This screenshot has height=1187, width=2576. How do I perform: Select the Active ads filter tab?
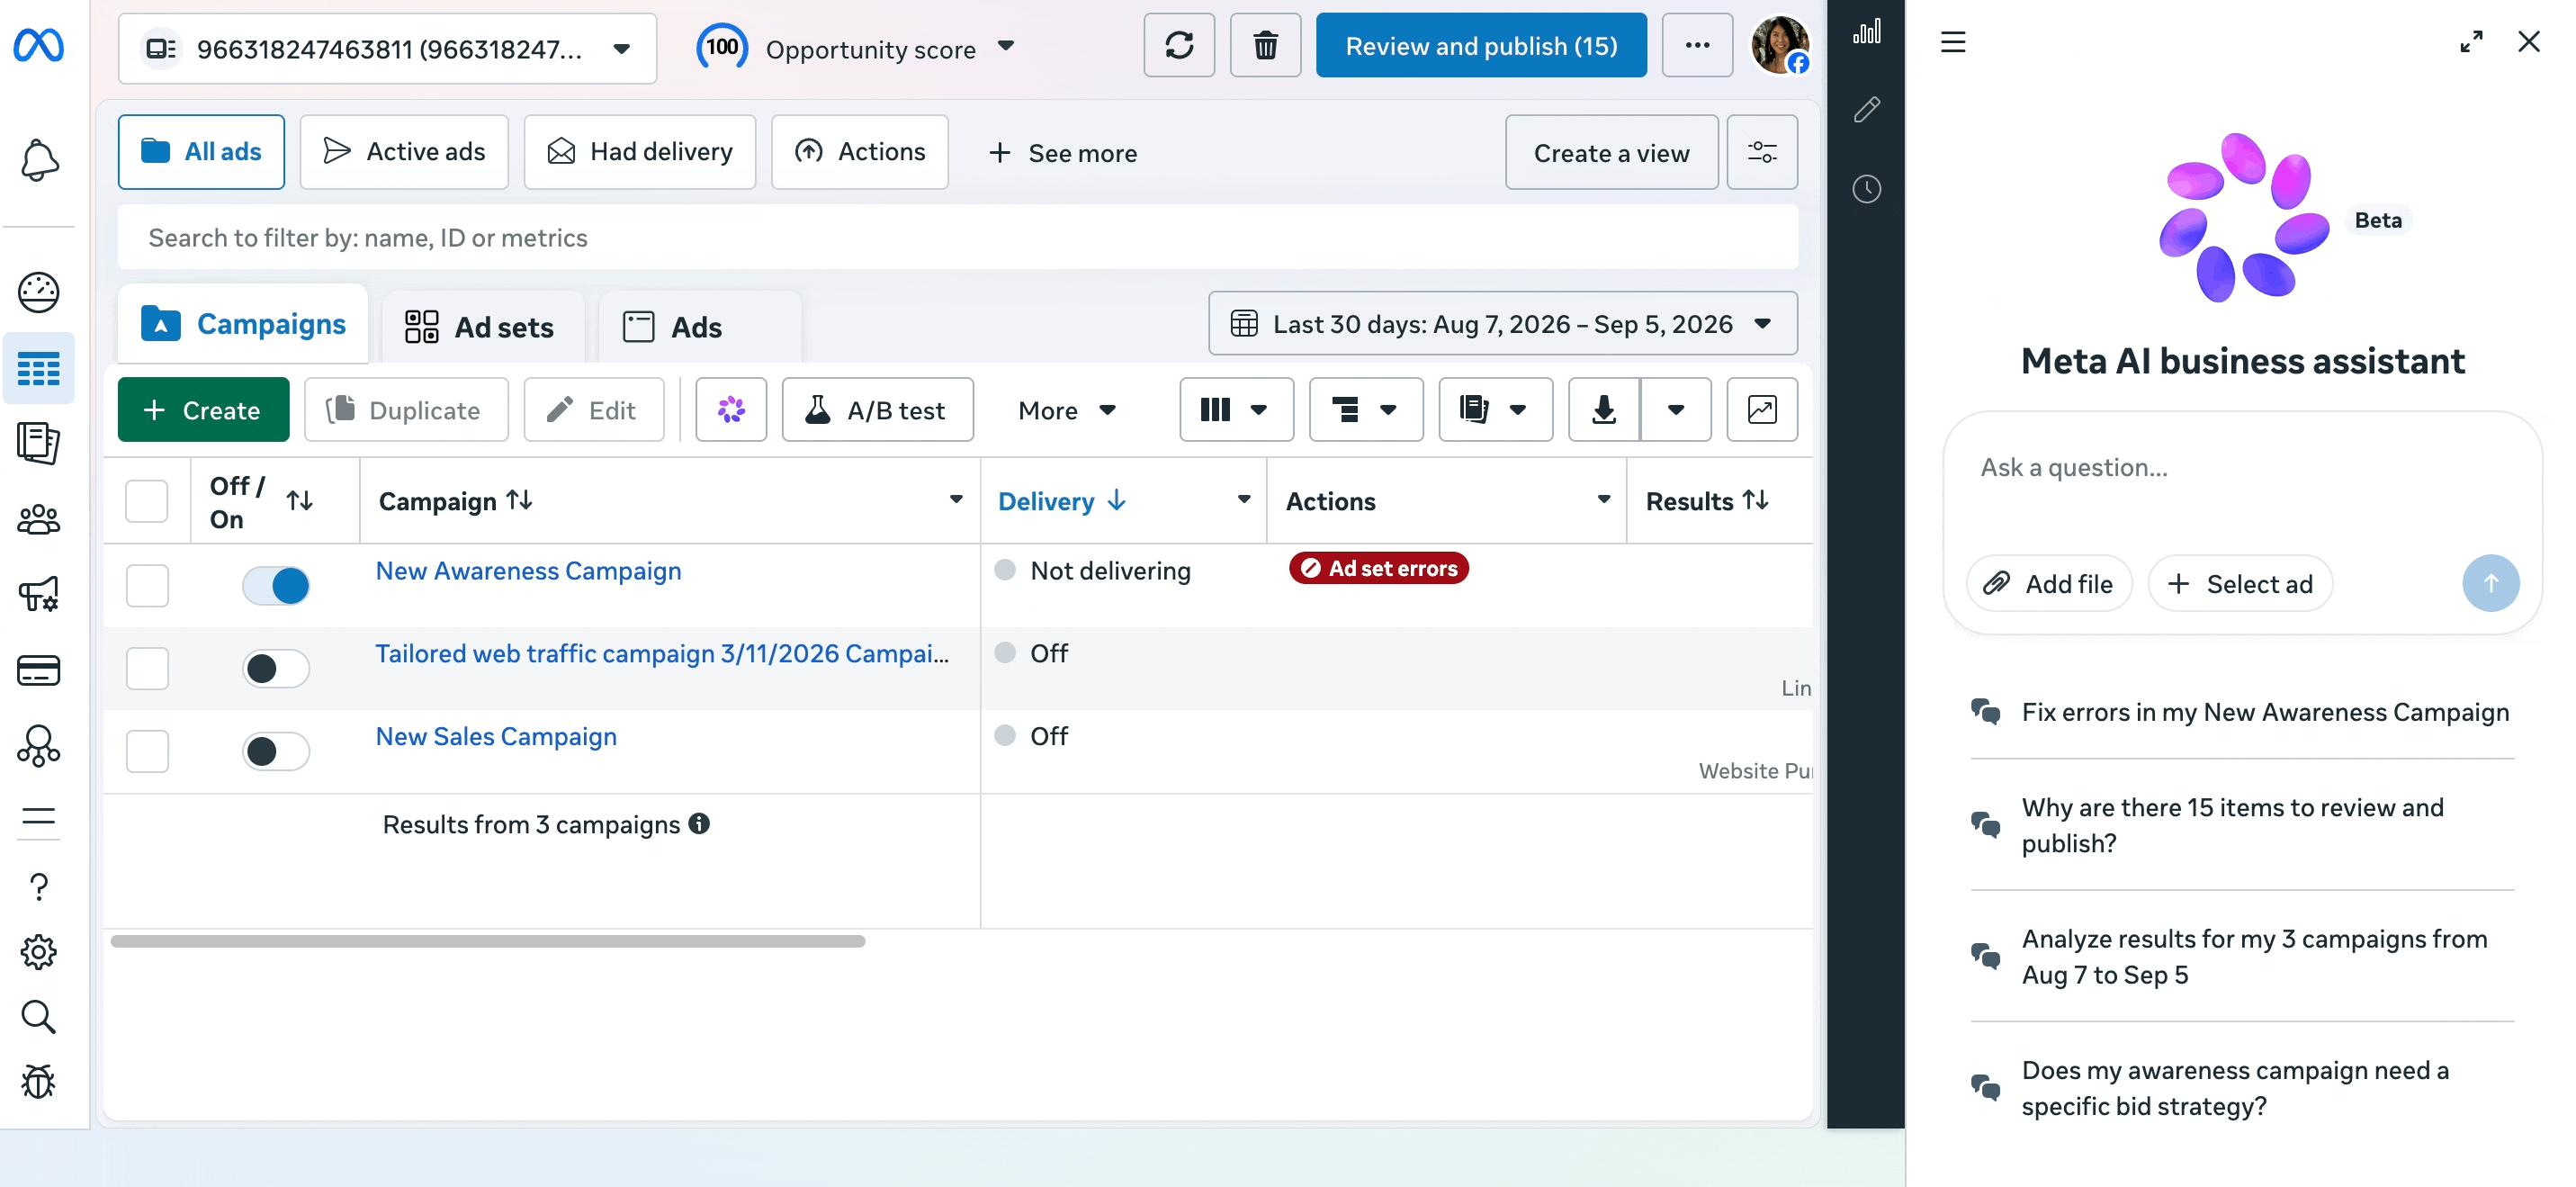point(404,152)
